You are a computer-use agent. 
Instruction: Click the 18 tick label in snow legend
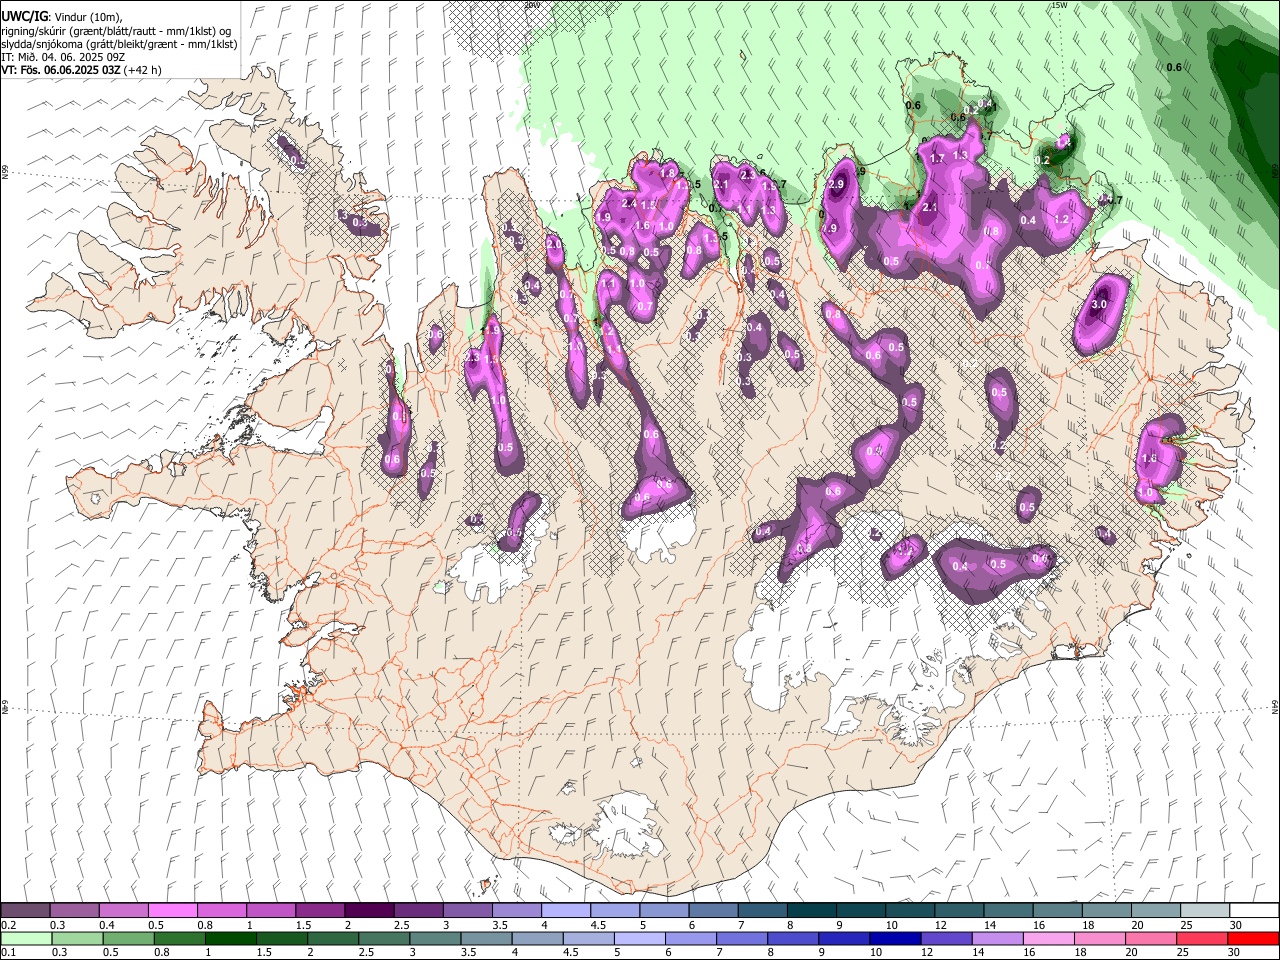pyautogui.click(x=1088, y=925)
